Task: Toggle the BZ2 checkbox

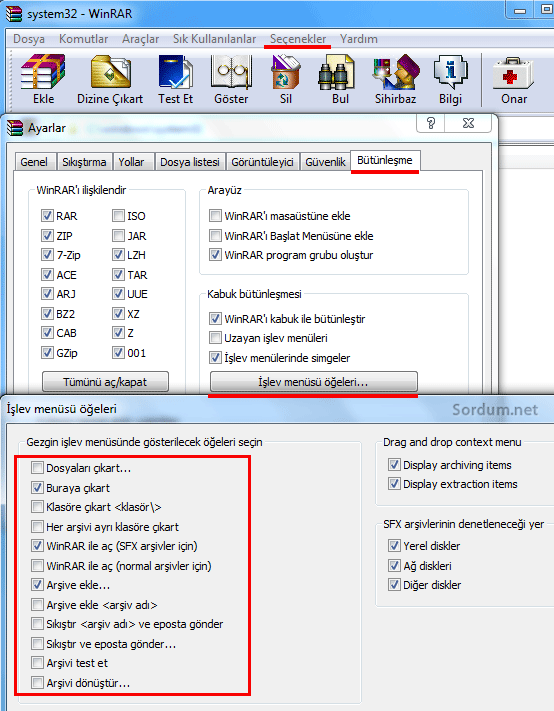Action: 47,313
